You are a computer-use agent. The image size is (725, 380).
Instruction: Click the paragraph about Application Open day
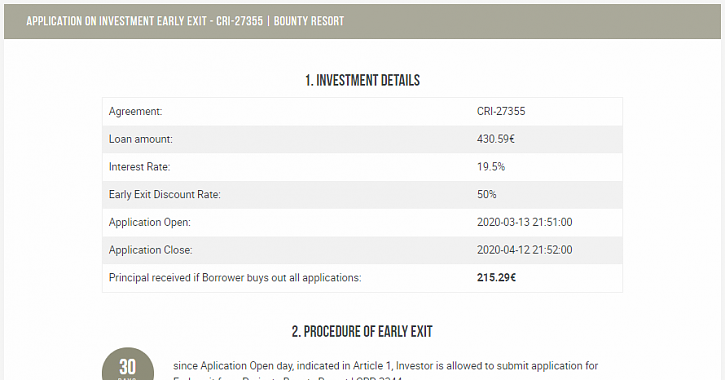[386, 371]
